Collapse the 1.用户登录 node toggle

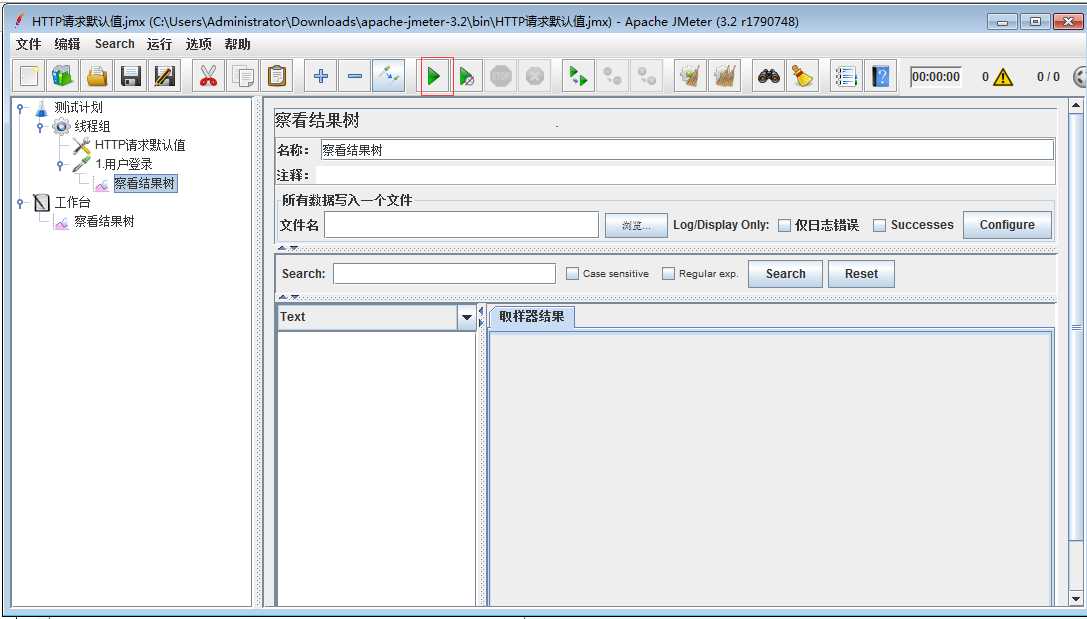[60, 165]
